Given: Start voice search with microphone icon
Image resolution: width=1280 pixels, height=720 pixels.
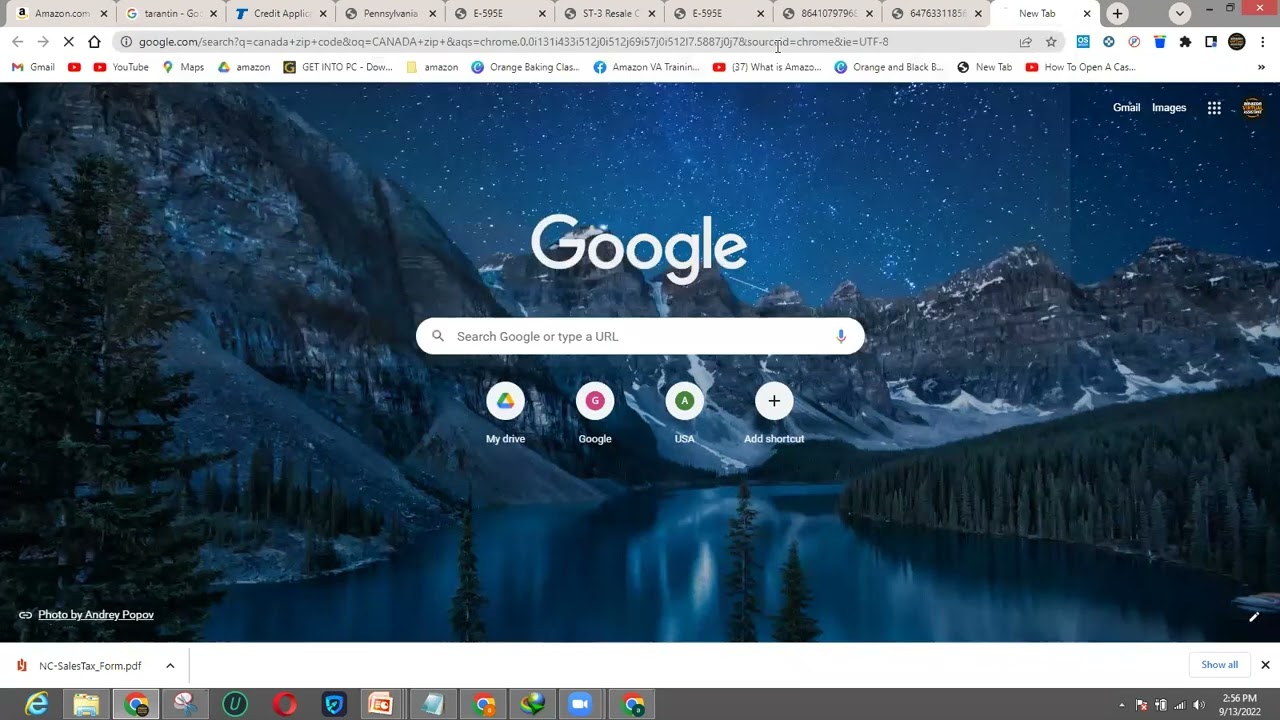Looking at the screenshot, I should coord(841,336).
